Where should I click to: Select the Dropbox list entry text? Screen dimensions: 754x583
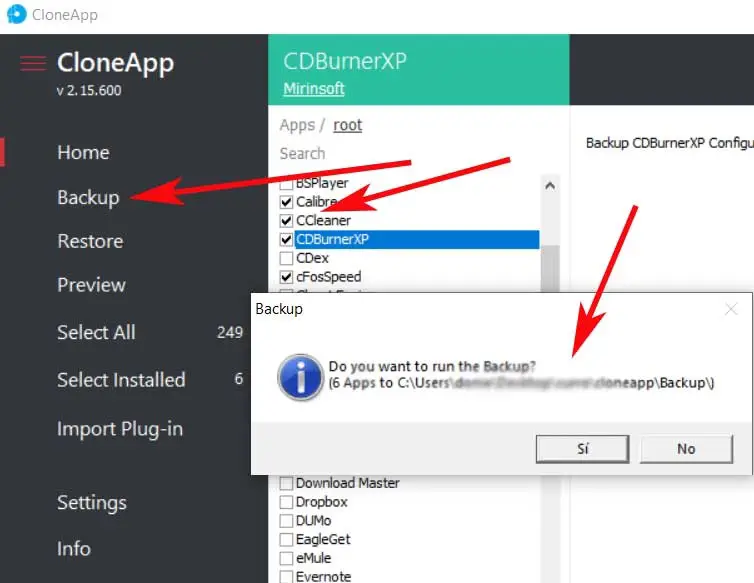click(321, 502)
